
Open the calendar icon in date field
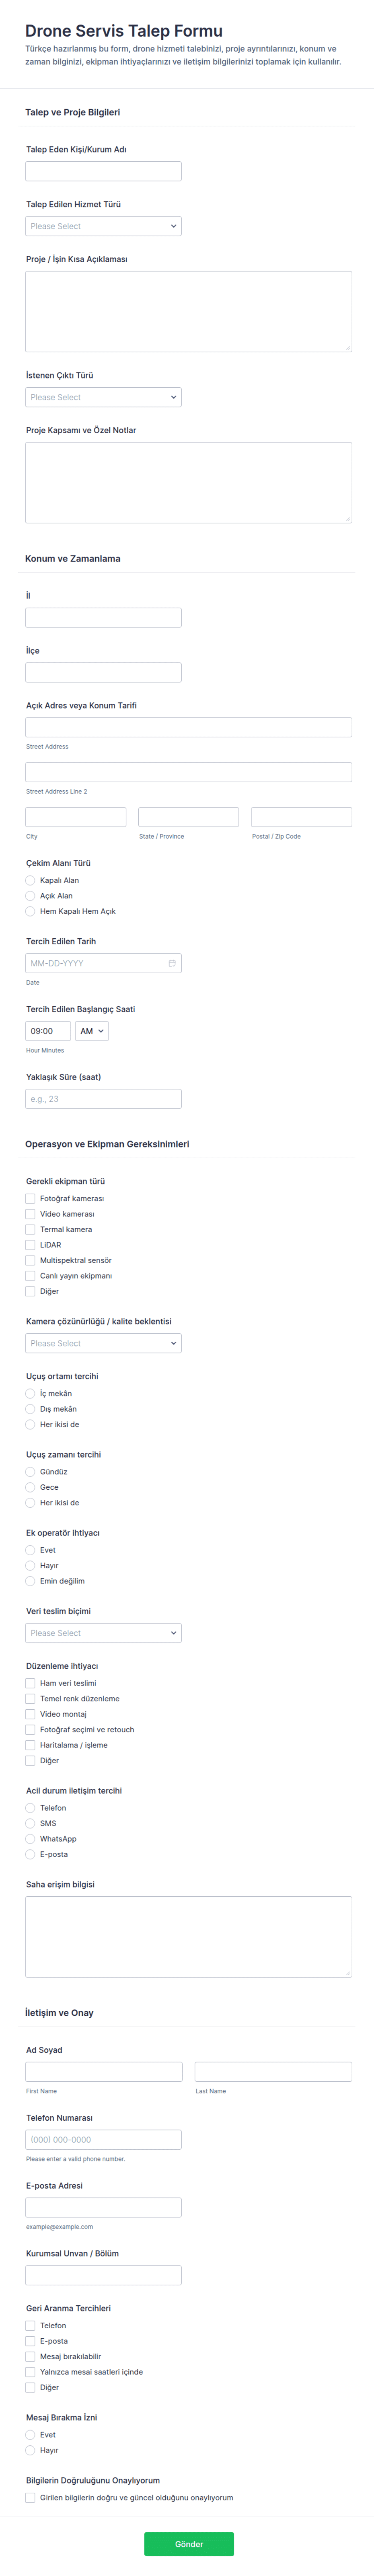(172, 963)
